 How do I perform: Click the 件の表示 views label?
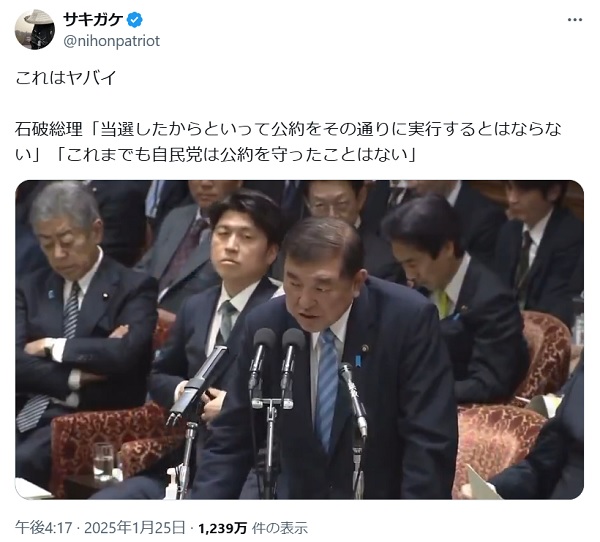point(280,528)
